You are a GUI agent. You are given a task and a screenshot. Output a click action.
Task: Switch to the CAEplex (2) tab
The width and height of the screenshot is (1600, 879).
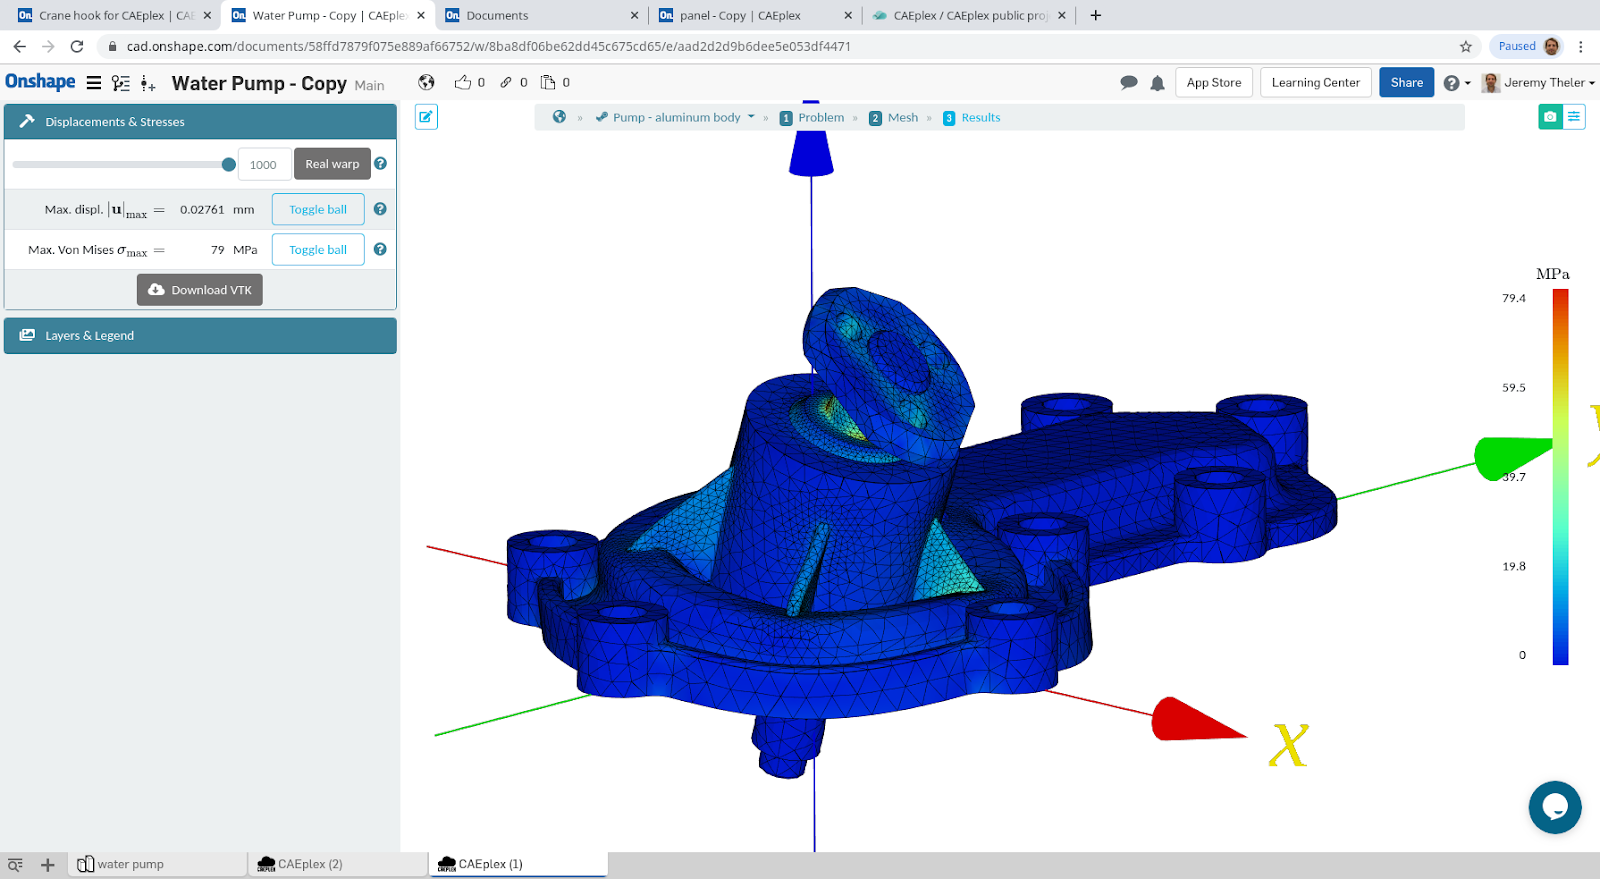310,864
